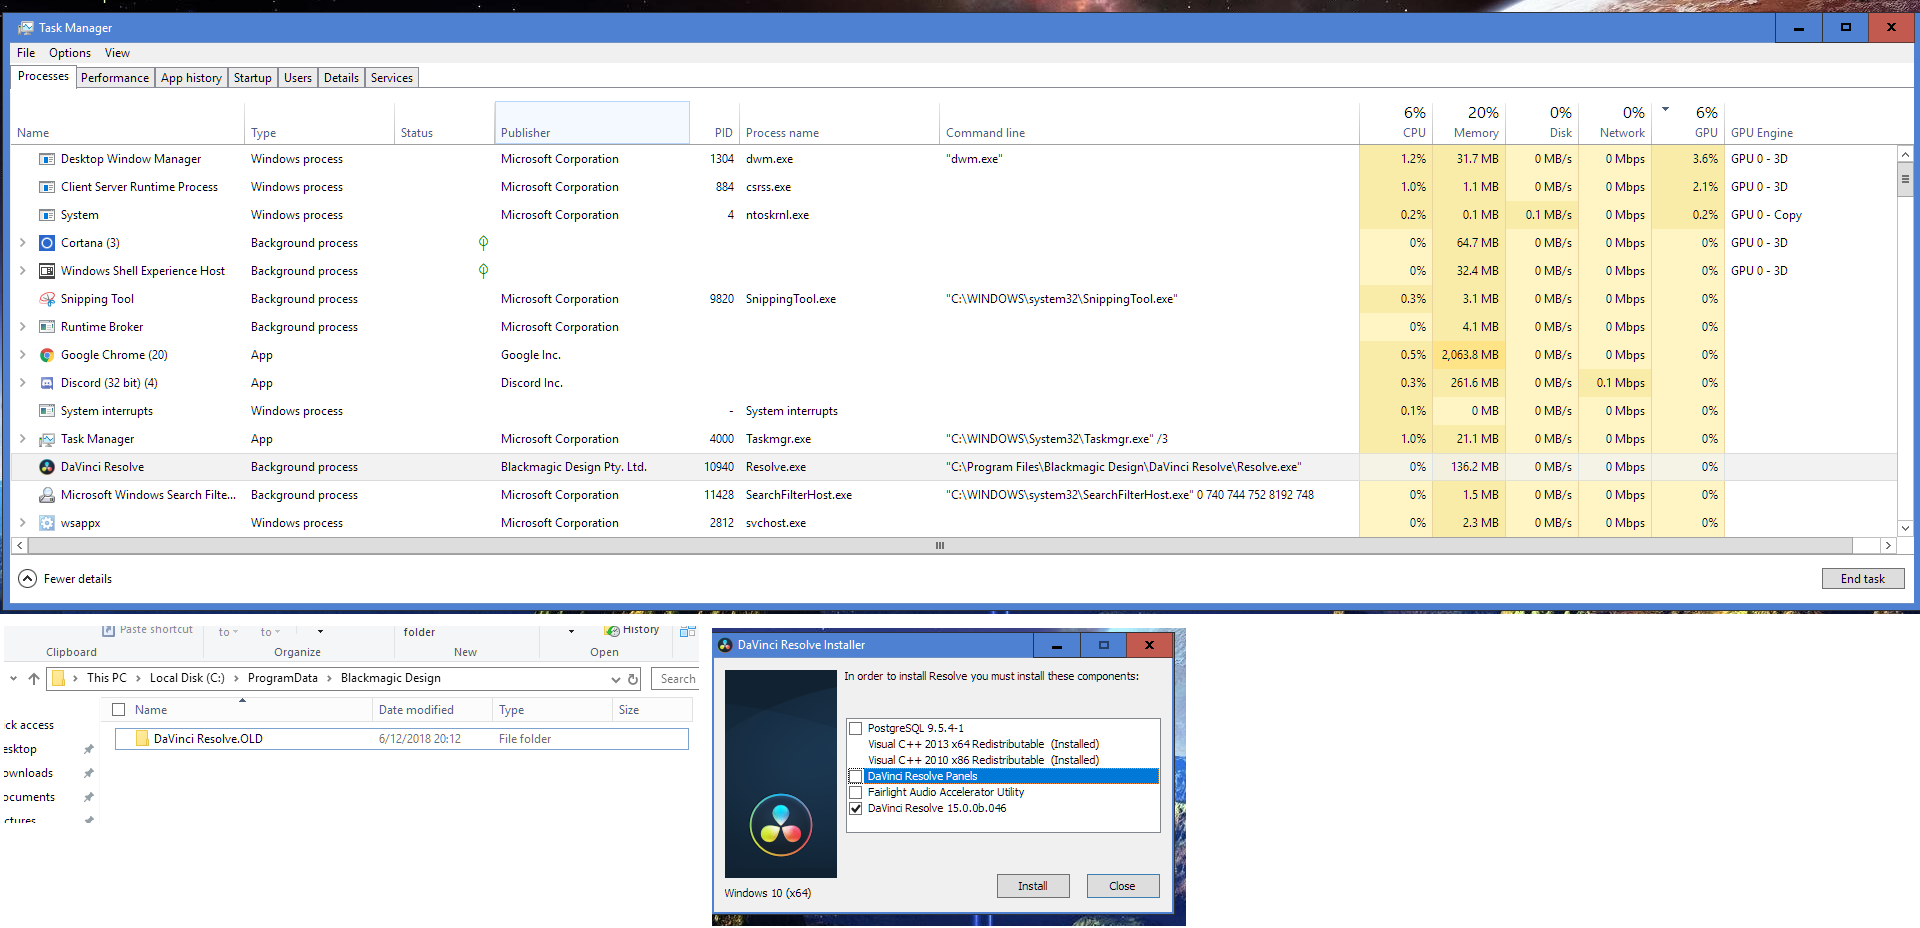The width and height of the screenshot is (1920, 928).
Task: Open recent locations dropdown in Explorer
Action: (13, 679)
